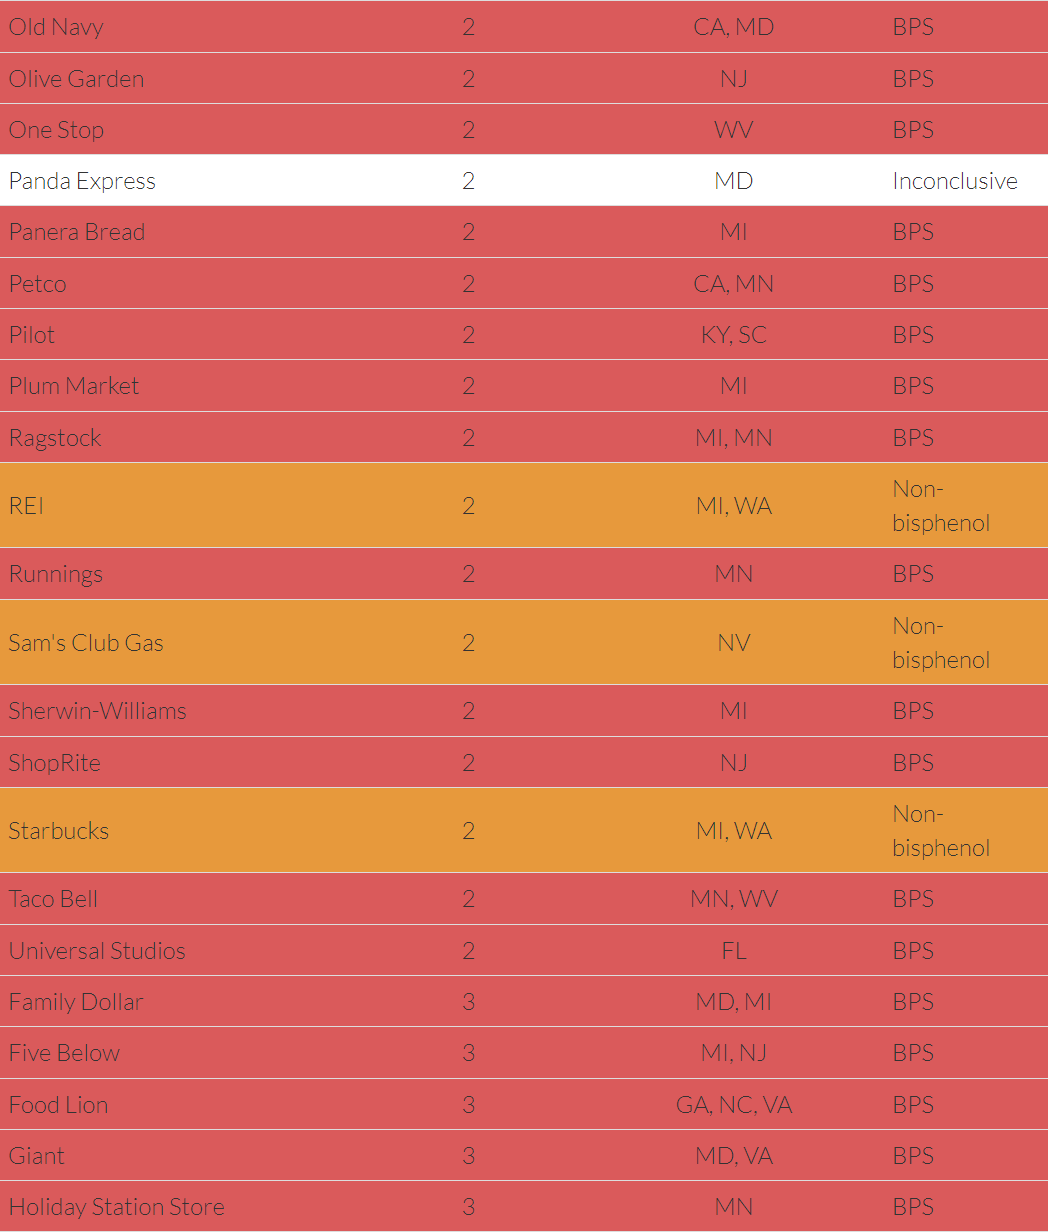The image size is (1049, 1232).
Task: Select the Non-bisphenol result for REI
Action: 941,506
